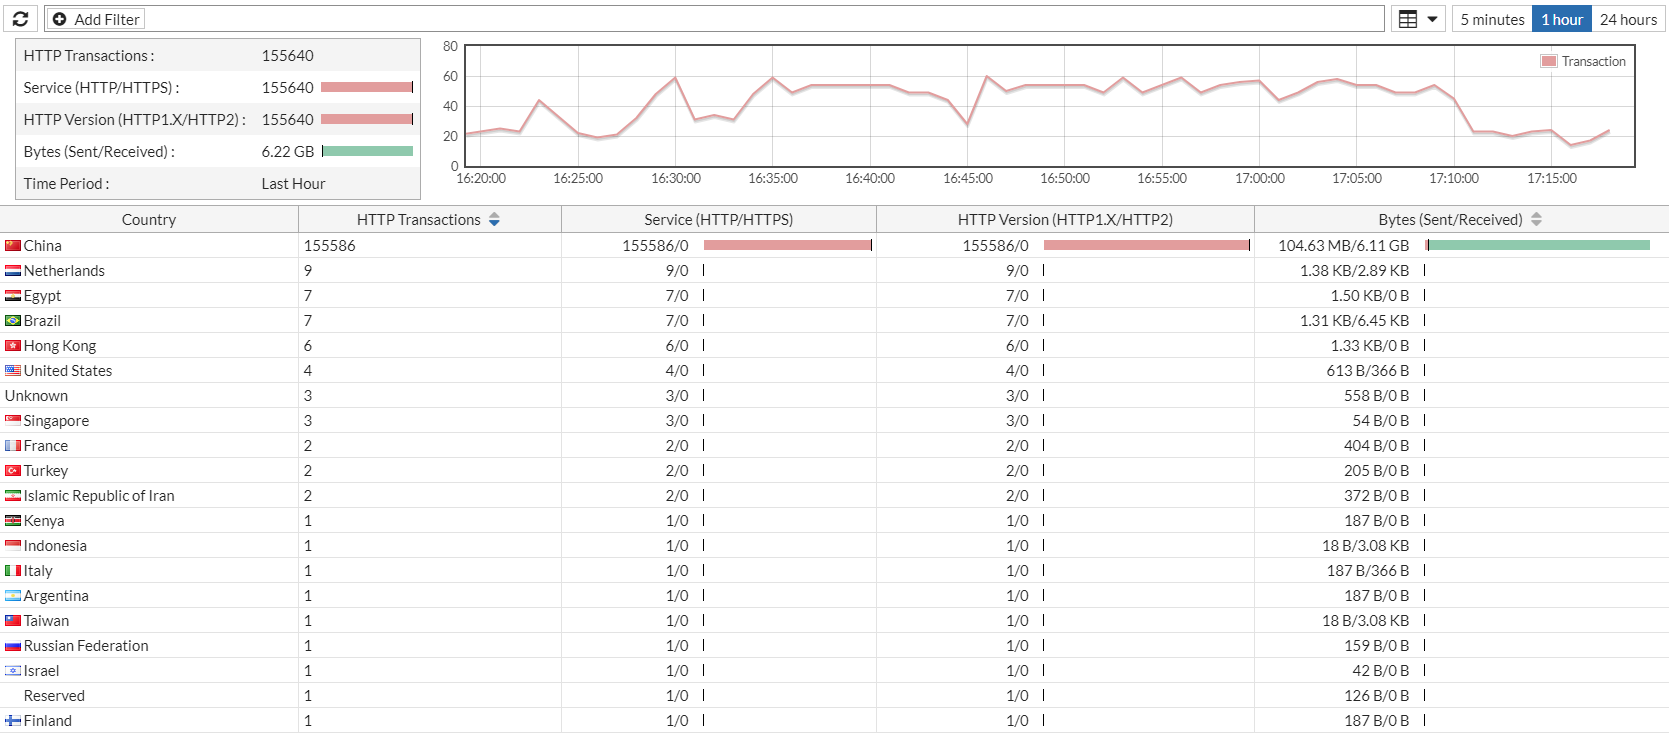1669x737 pixels.
Task: Click the Add Filter plus icon
Action: pos(60,19)
